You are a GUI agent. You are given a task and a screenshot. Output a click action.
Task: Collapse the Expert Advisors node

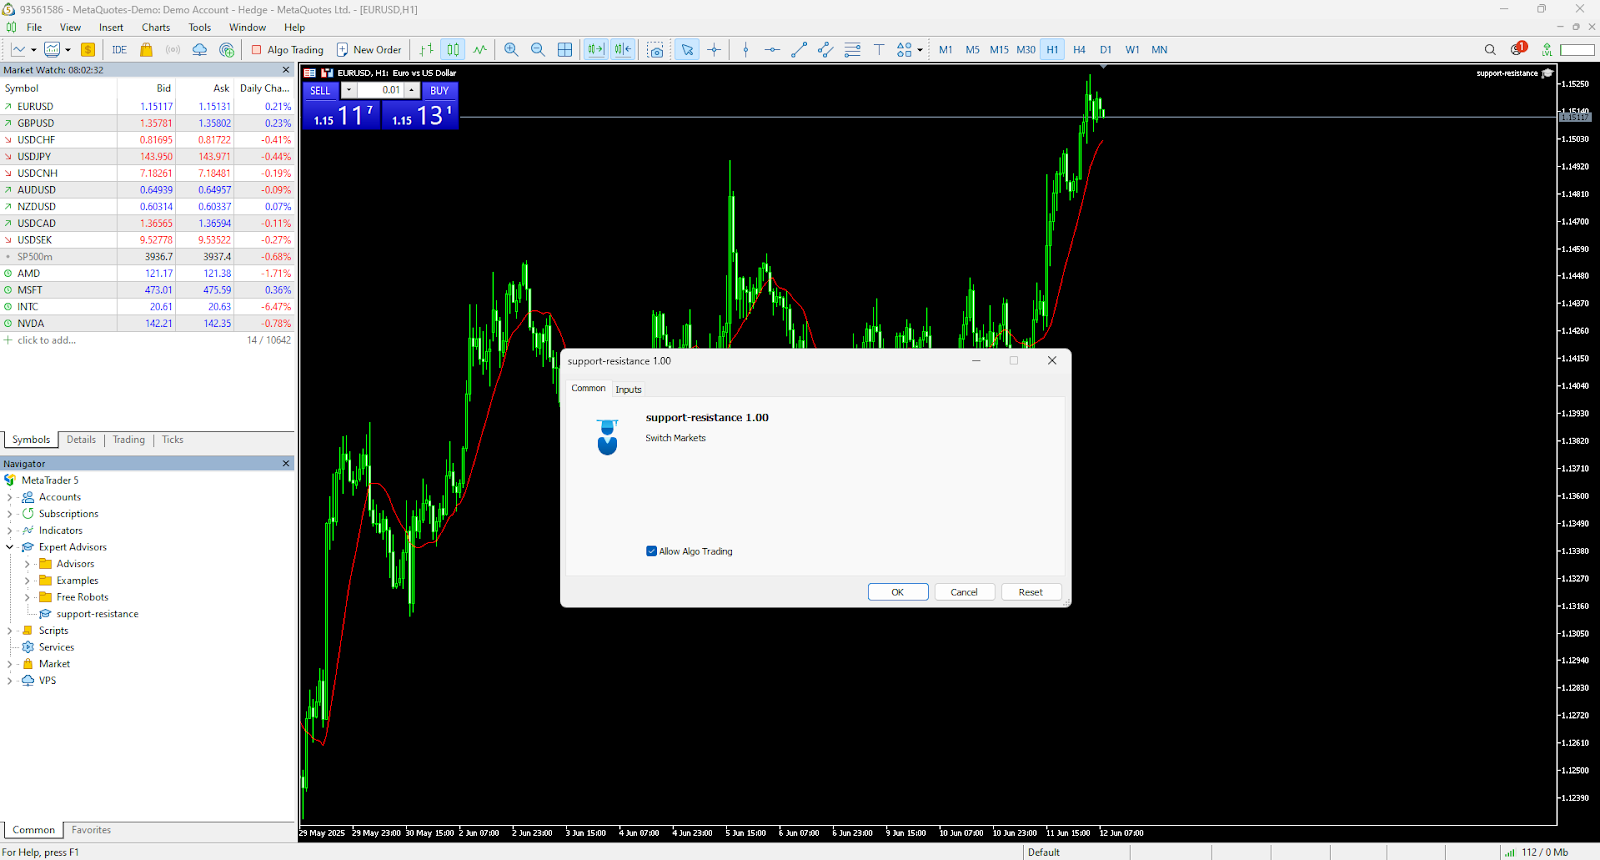click(10, 547)
